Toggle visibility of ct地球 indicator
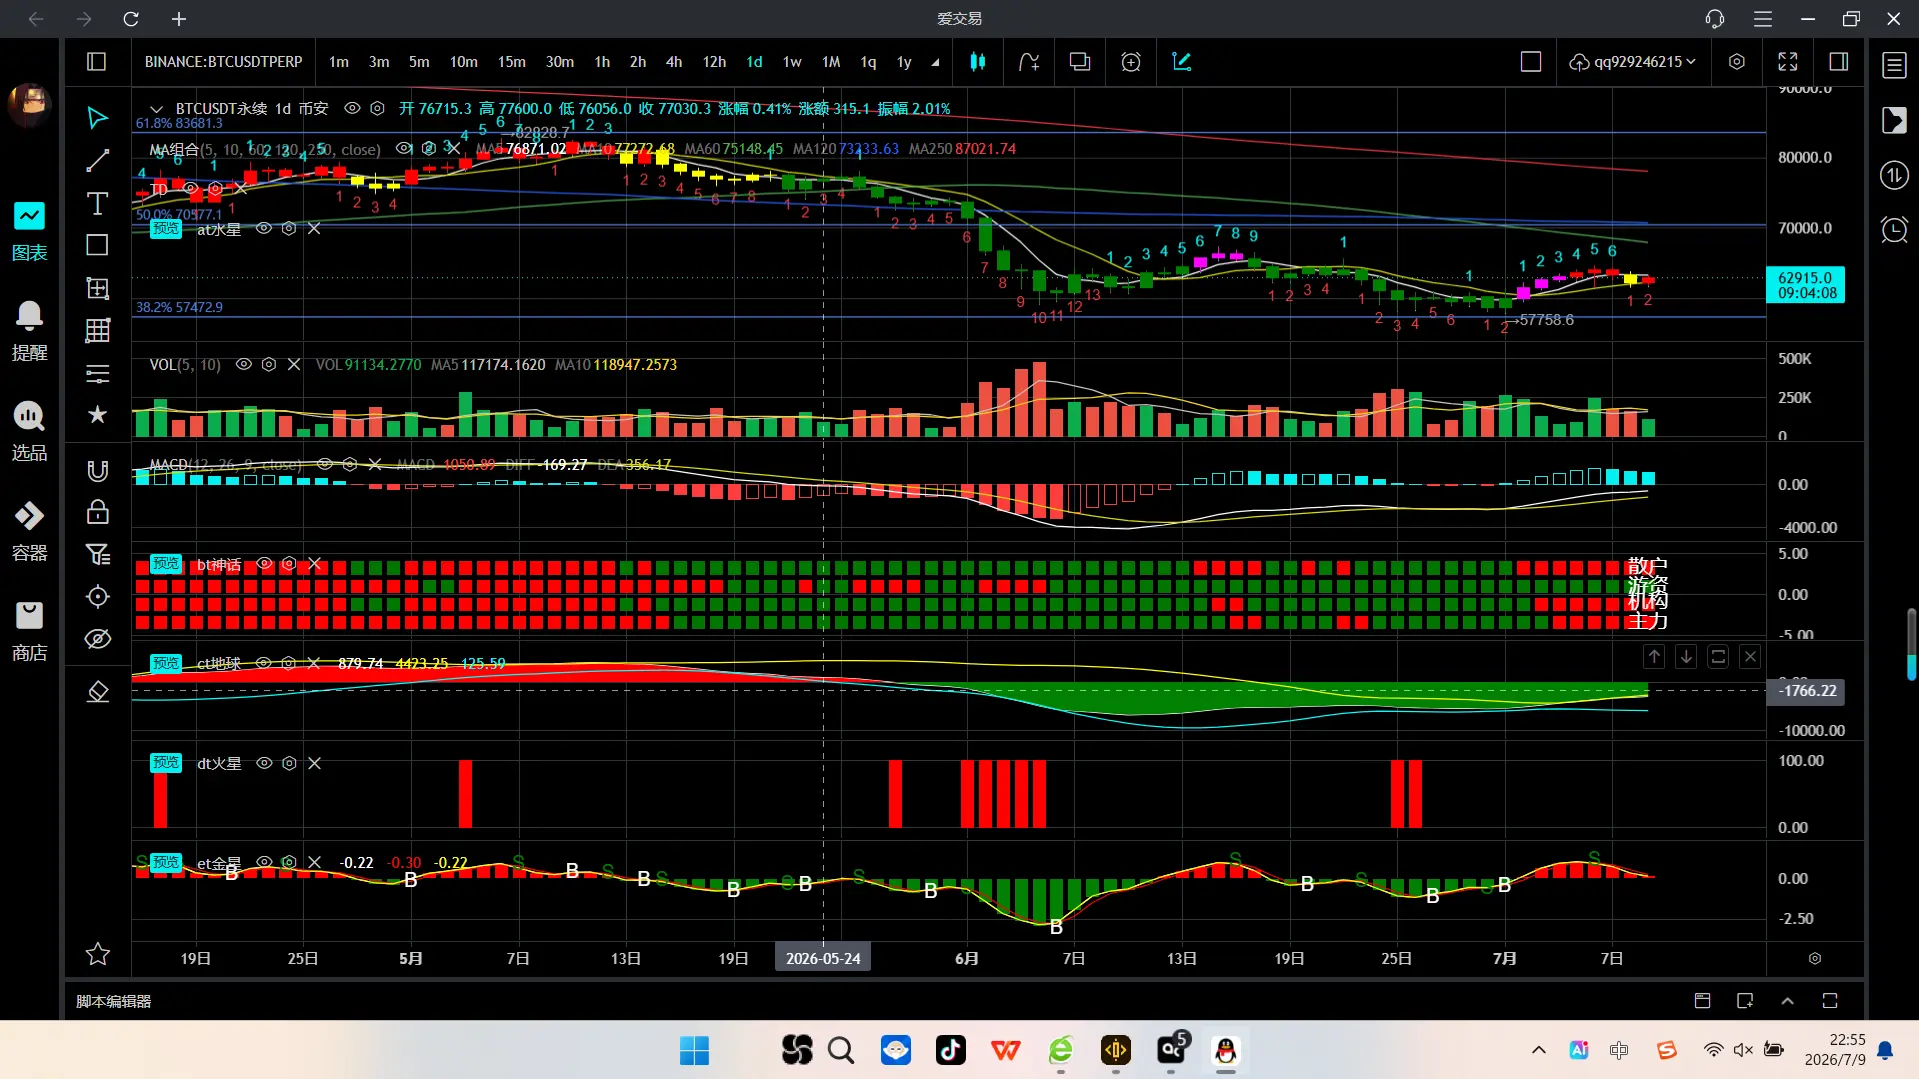The width and height of the screenshot is (1919, 1079). click(x=263, y=663)
